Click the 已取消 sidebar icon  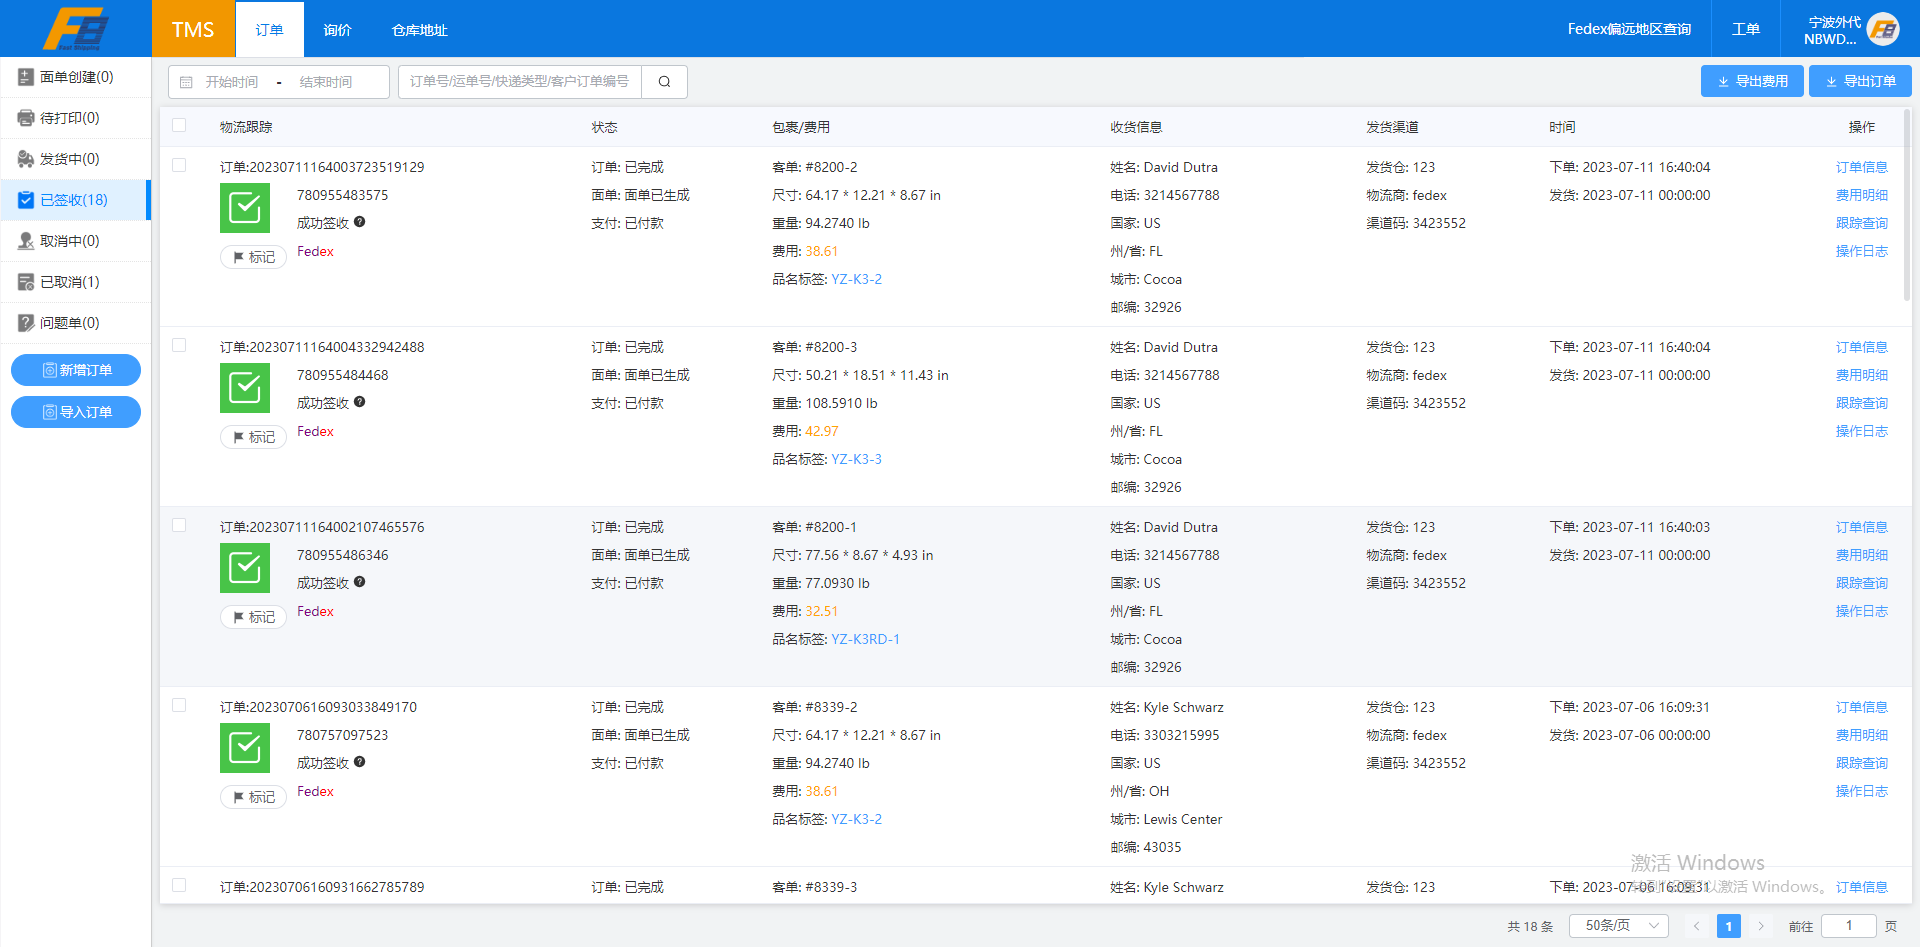(26, 282)
